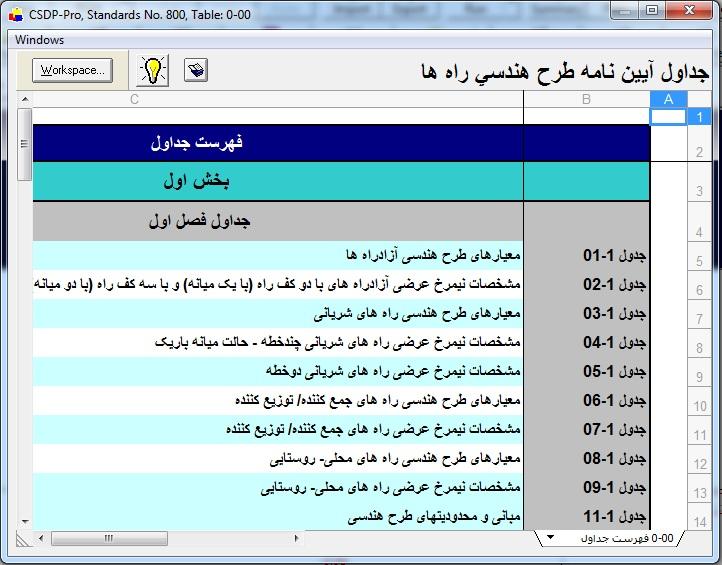This screenshot has height=565, width=722.
Task: Select column B header
Action: [587, 99]
